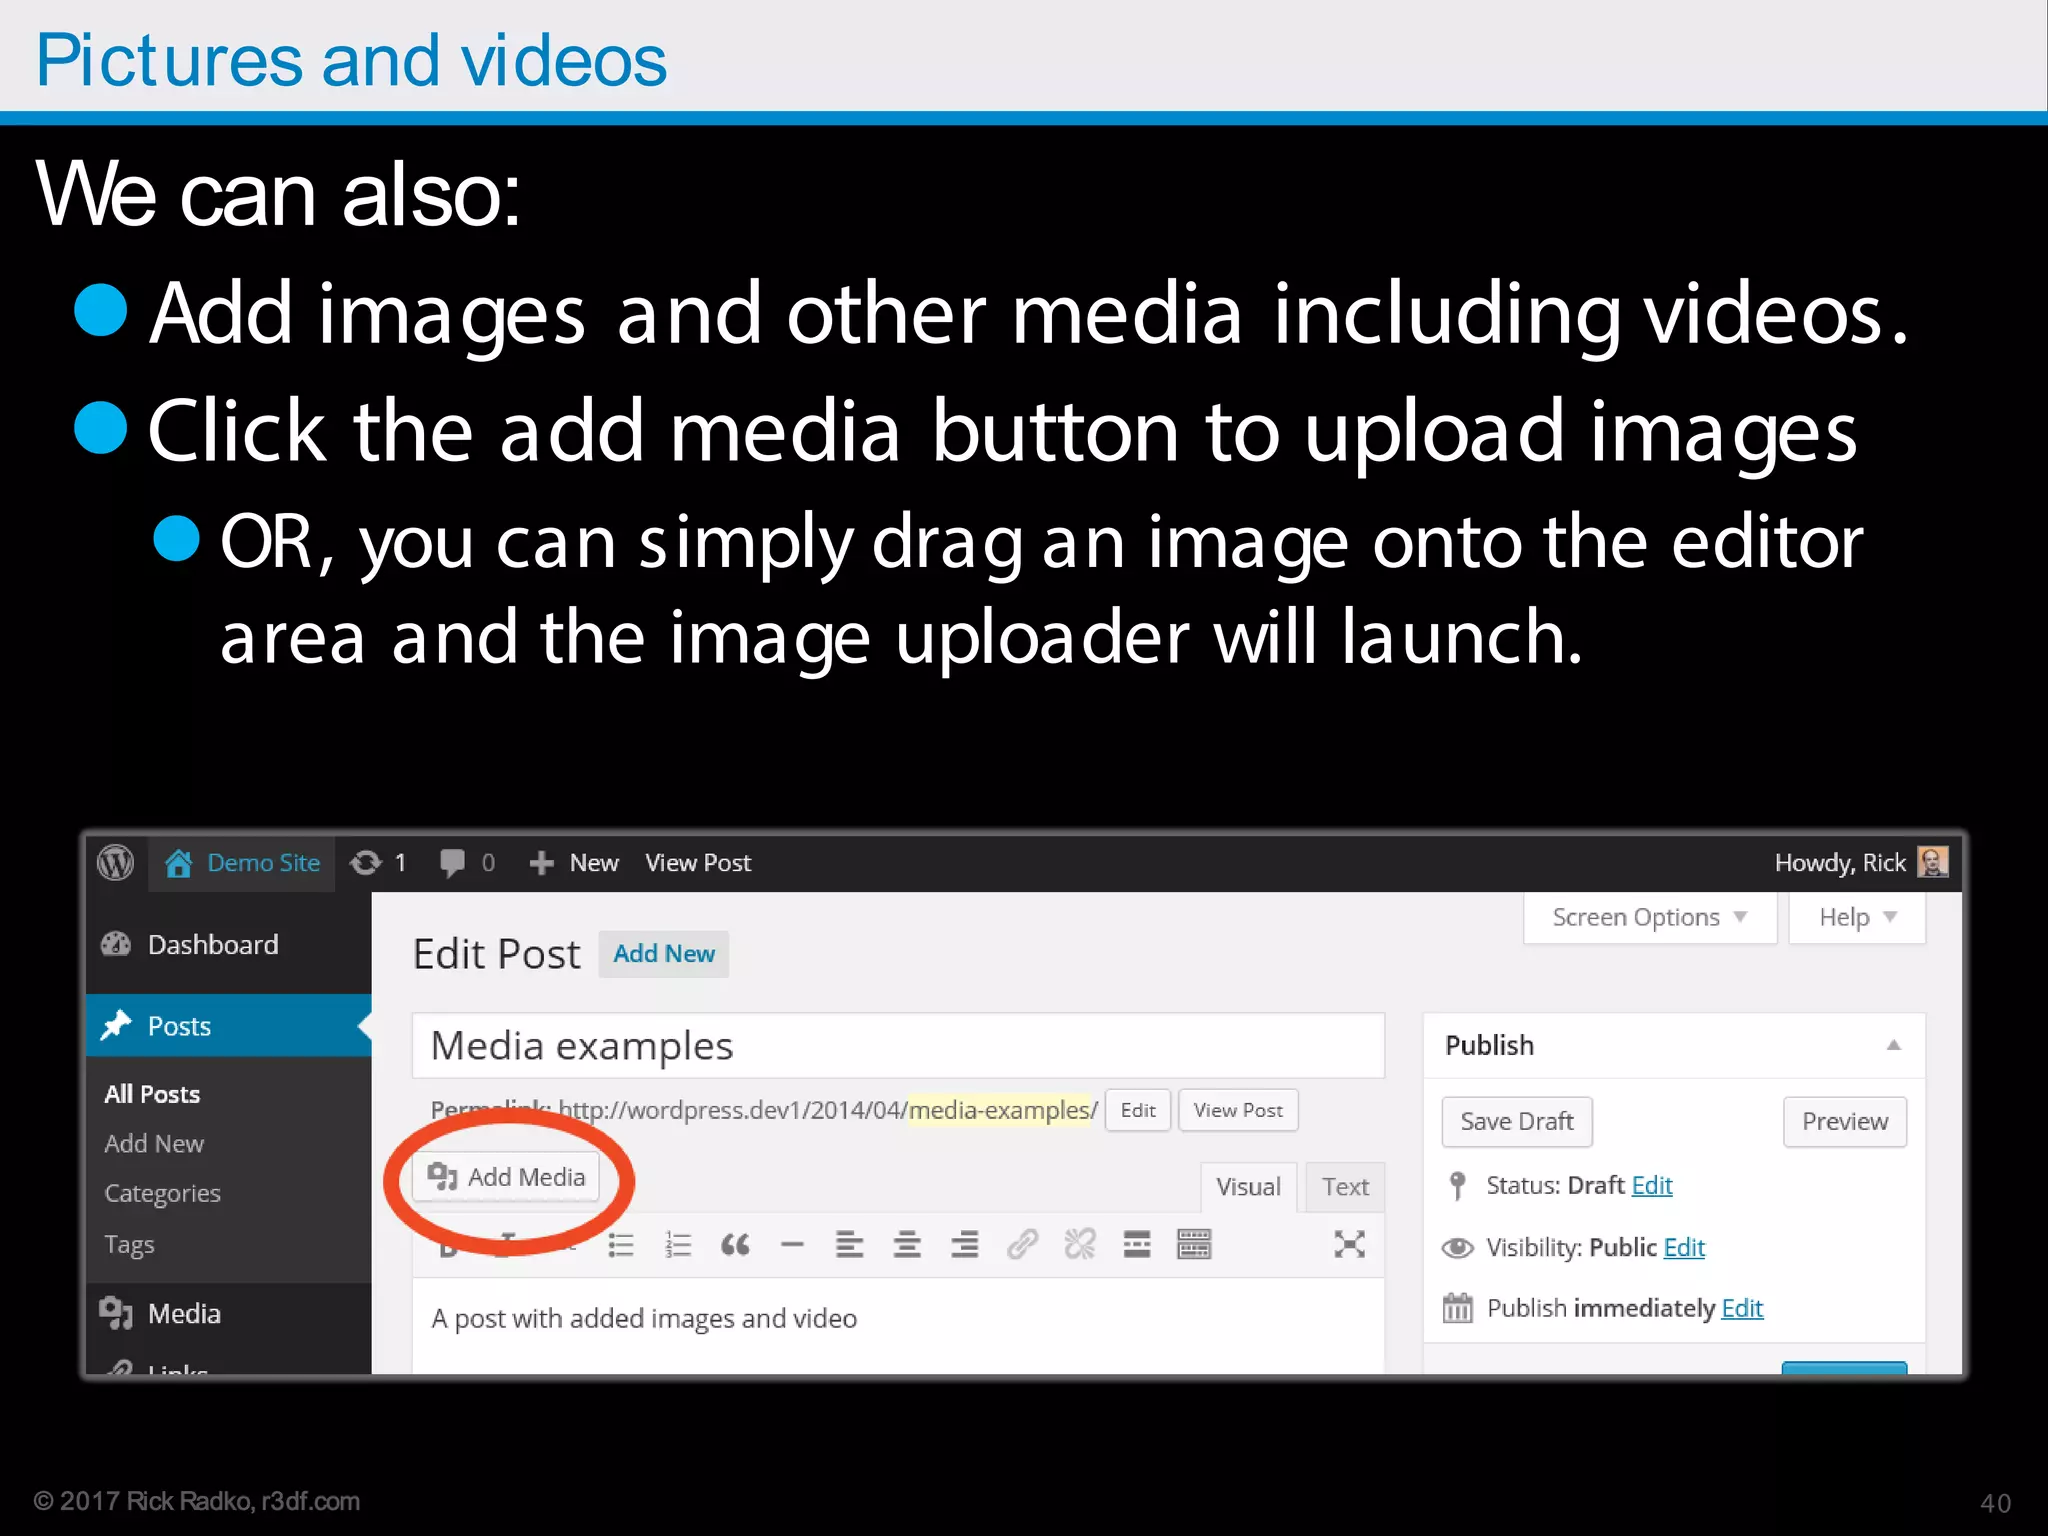Click the Media examples title field
The width and height of the screenshot is (2048, 1536).
point(897,1046)
